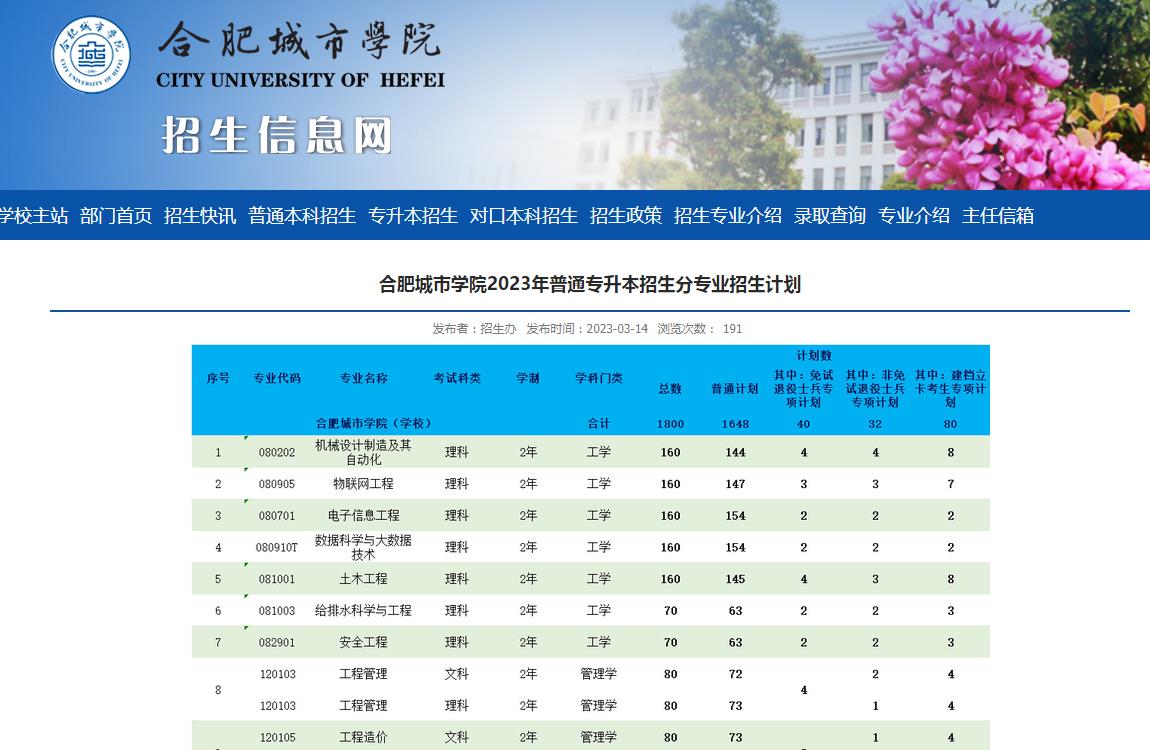
Task: Click code cell 080701
Action: [x=277, y=515]
